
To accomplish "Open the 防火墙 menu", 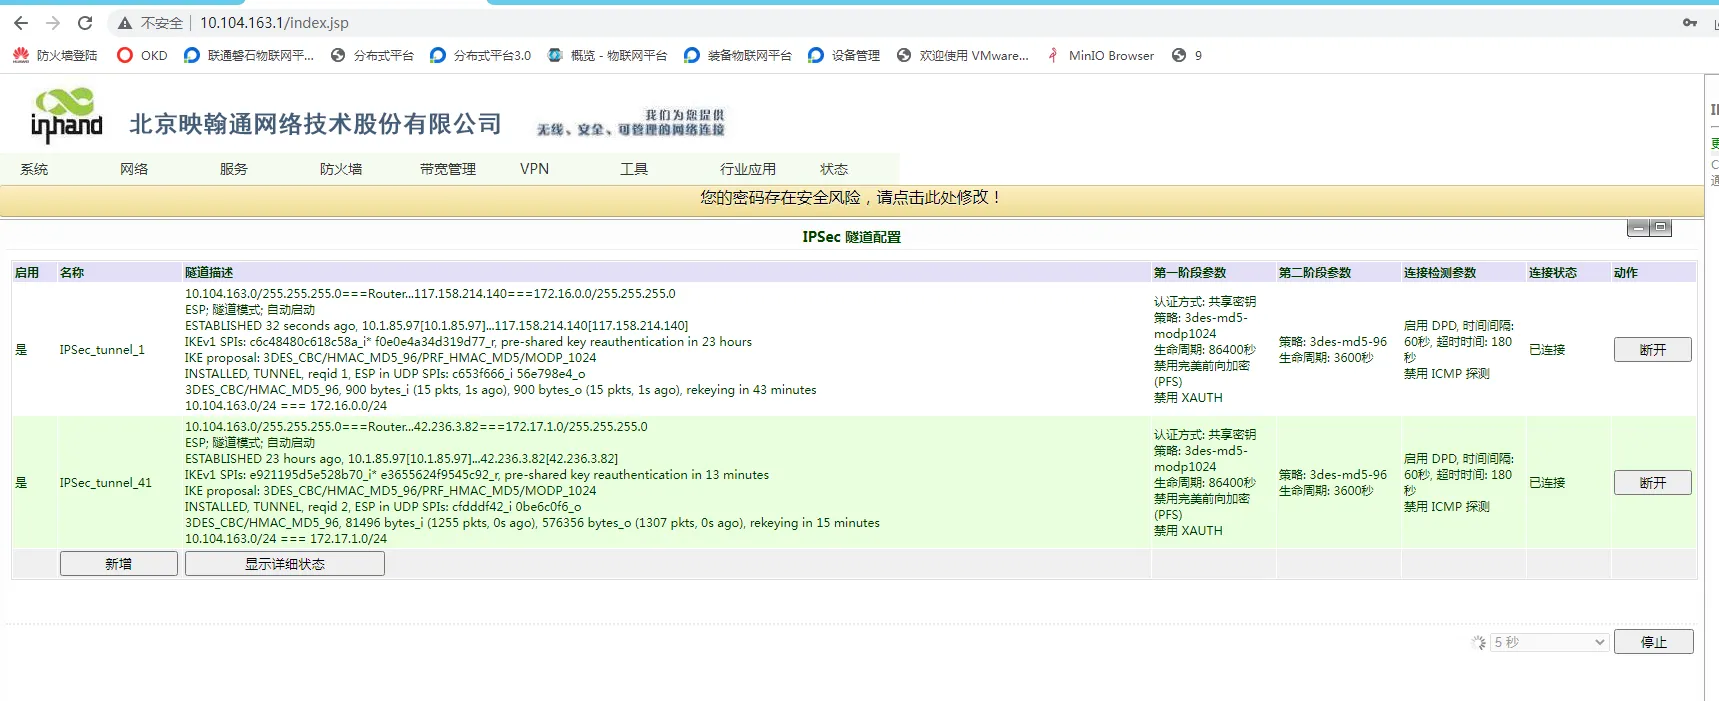I will (x=341, y=169).
